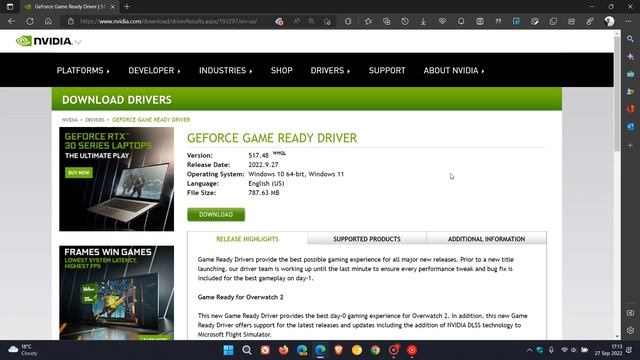Switch to ADDITIONAL INFORMATION tab
The image size is (640, 360).
[x=486, y=239]
